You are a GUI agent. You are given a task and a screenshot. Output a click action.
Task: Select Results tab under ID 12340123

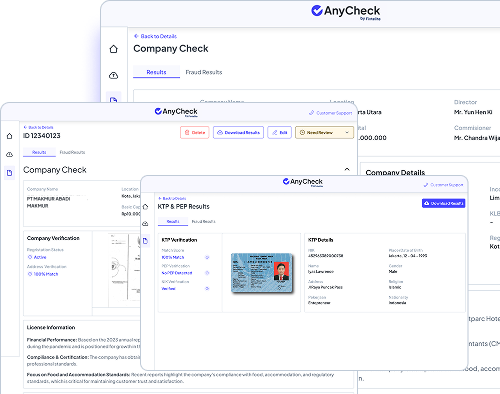[39, 152]
